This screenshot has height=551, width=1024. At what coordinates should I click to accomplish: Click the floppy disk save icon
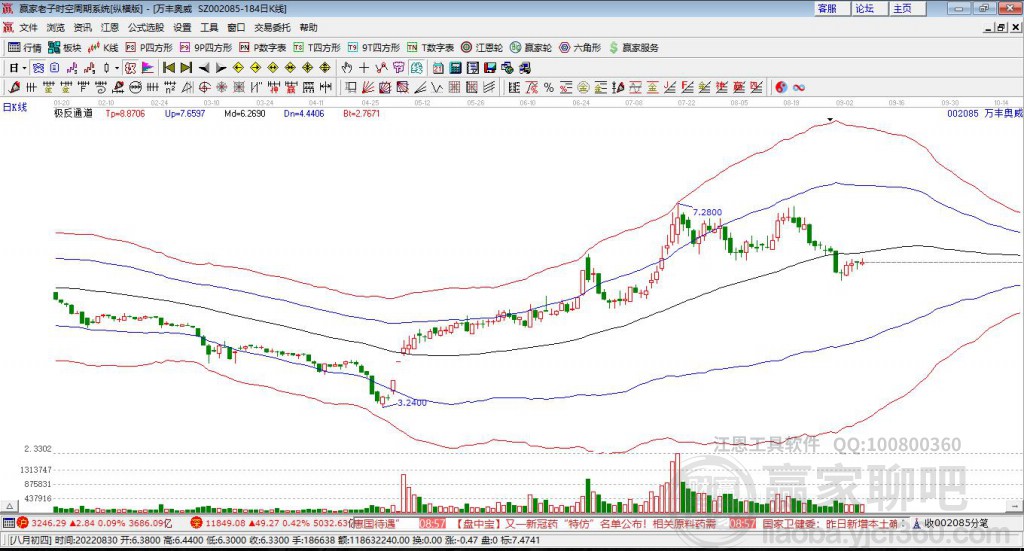click(490, 68)
